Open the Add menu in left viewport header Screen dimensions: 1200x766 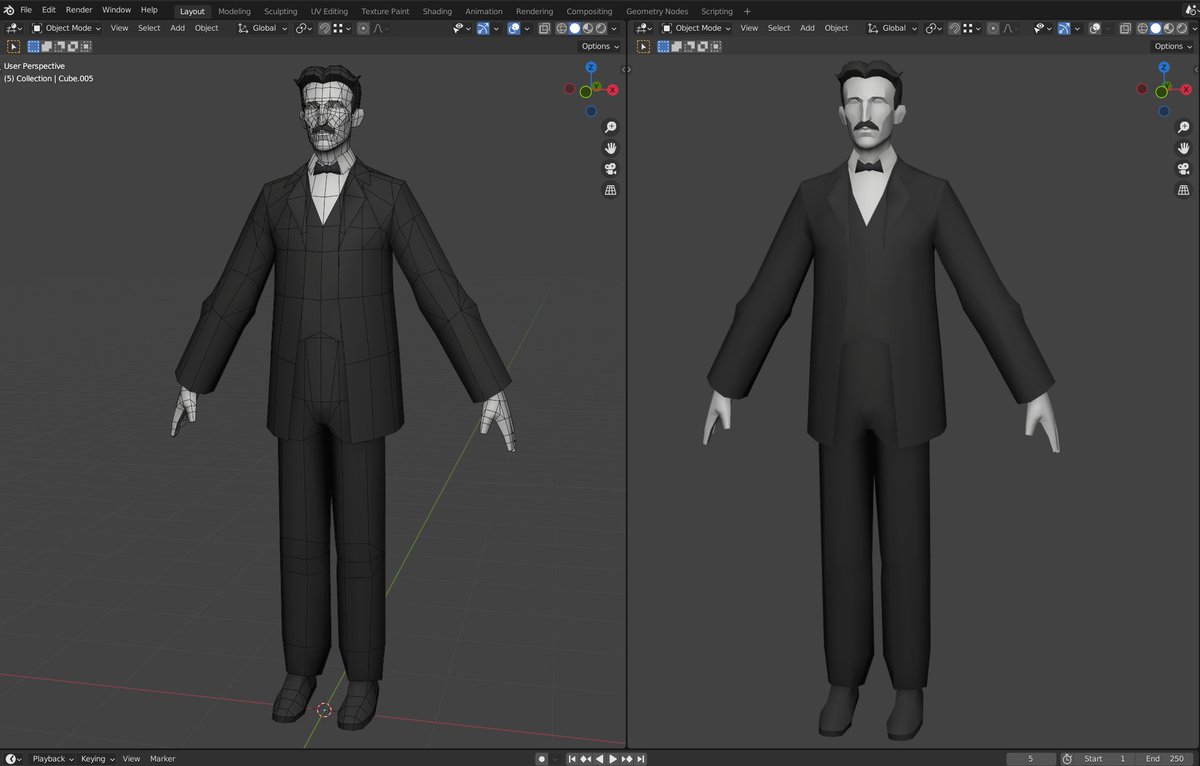177,28
